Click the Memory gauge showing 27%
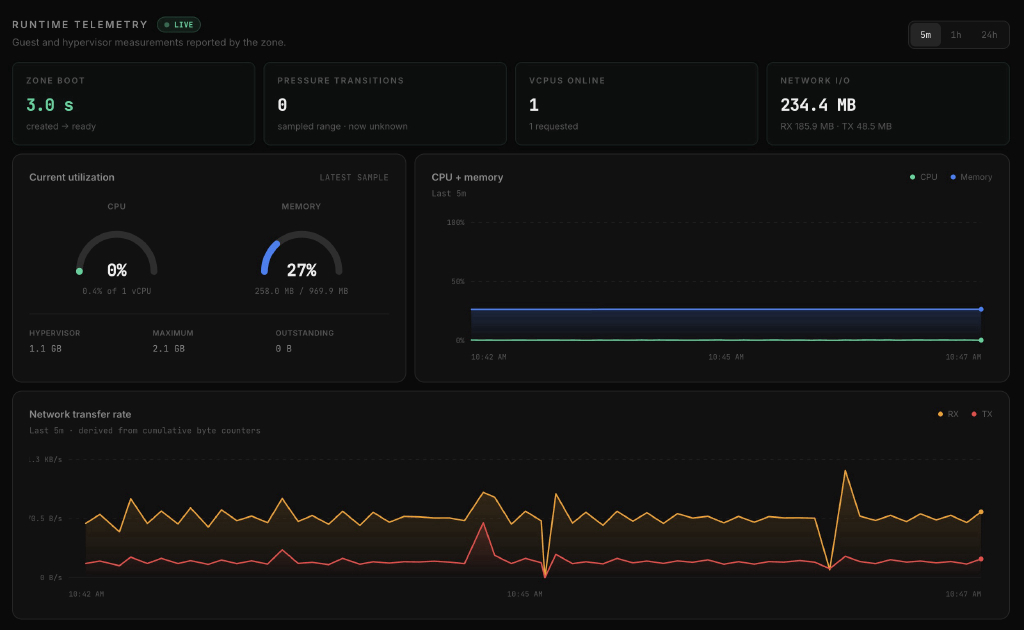The width and height of the screenshot is (1024, 630). pos(301,255)
